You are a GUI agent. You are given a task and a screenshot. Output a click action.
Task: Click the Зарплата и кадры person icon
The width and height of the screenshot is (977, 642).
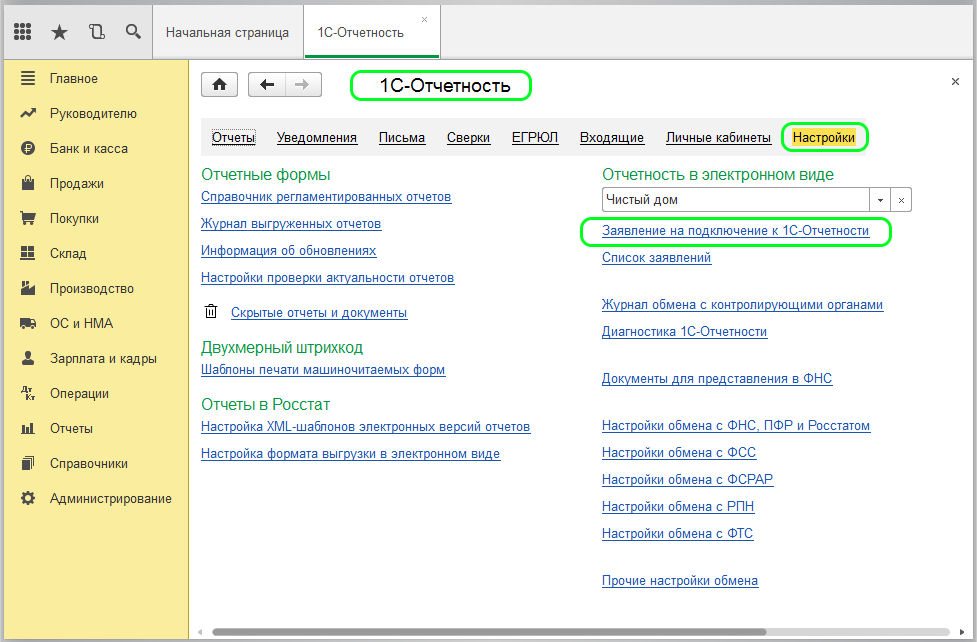(x=28, y=358)
